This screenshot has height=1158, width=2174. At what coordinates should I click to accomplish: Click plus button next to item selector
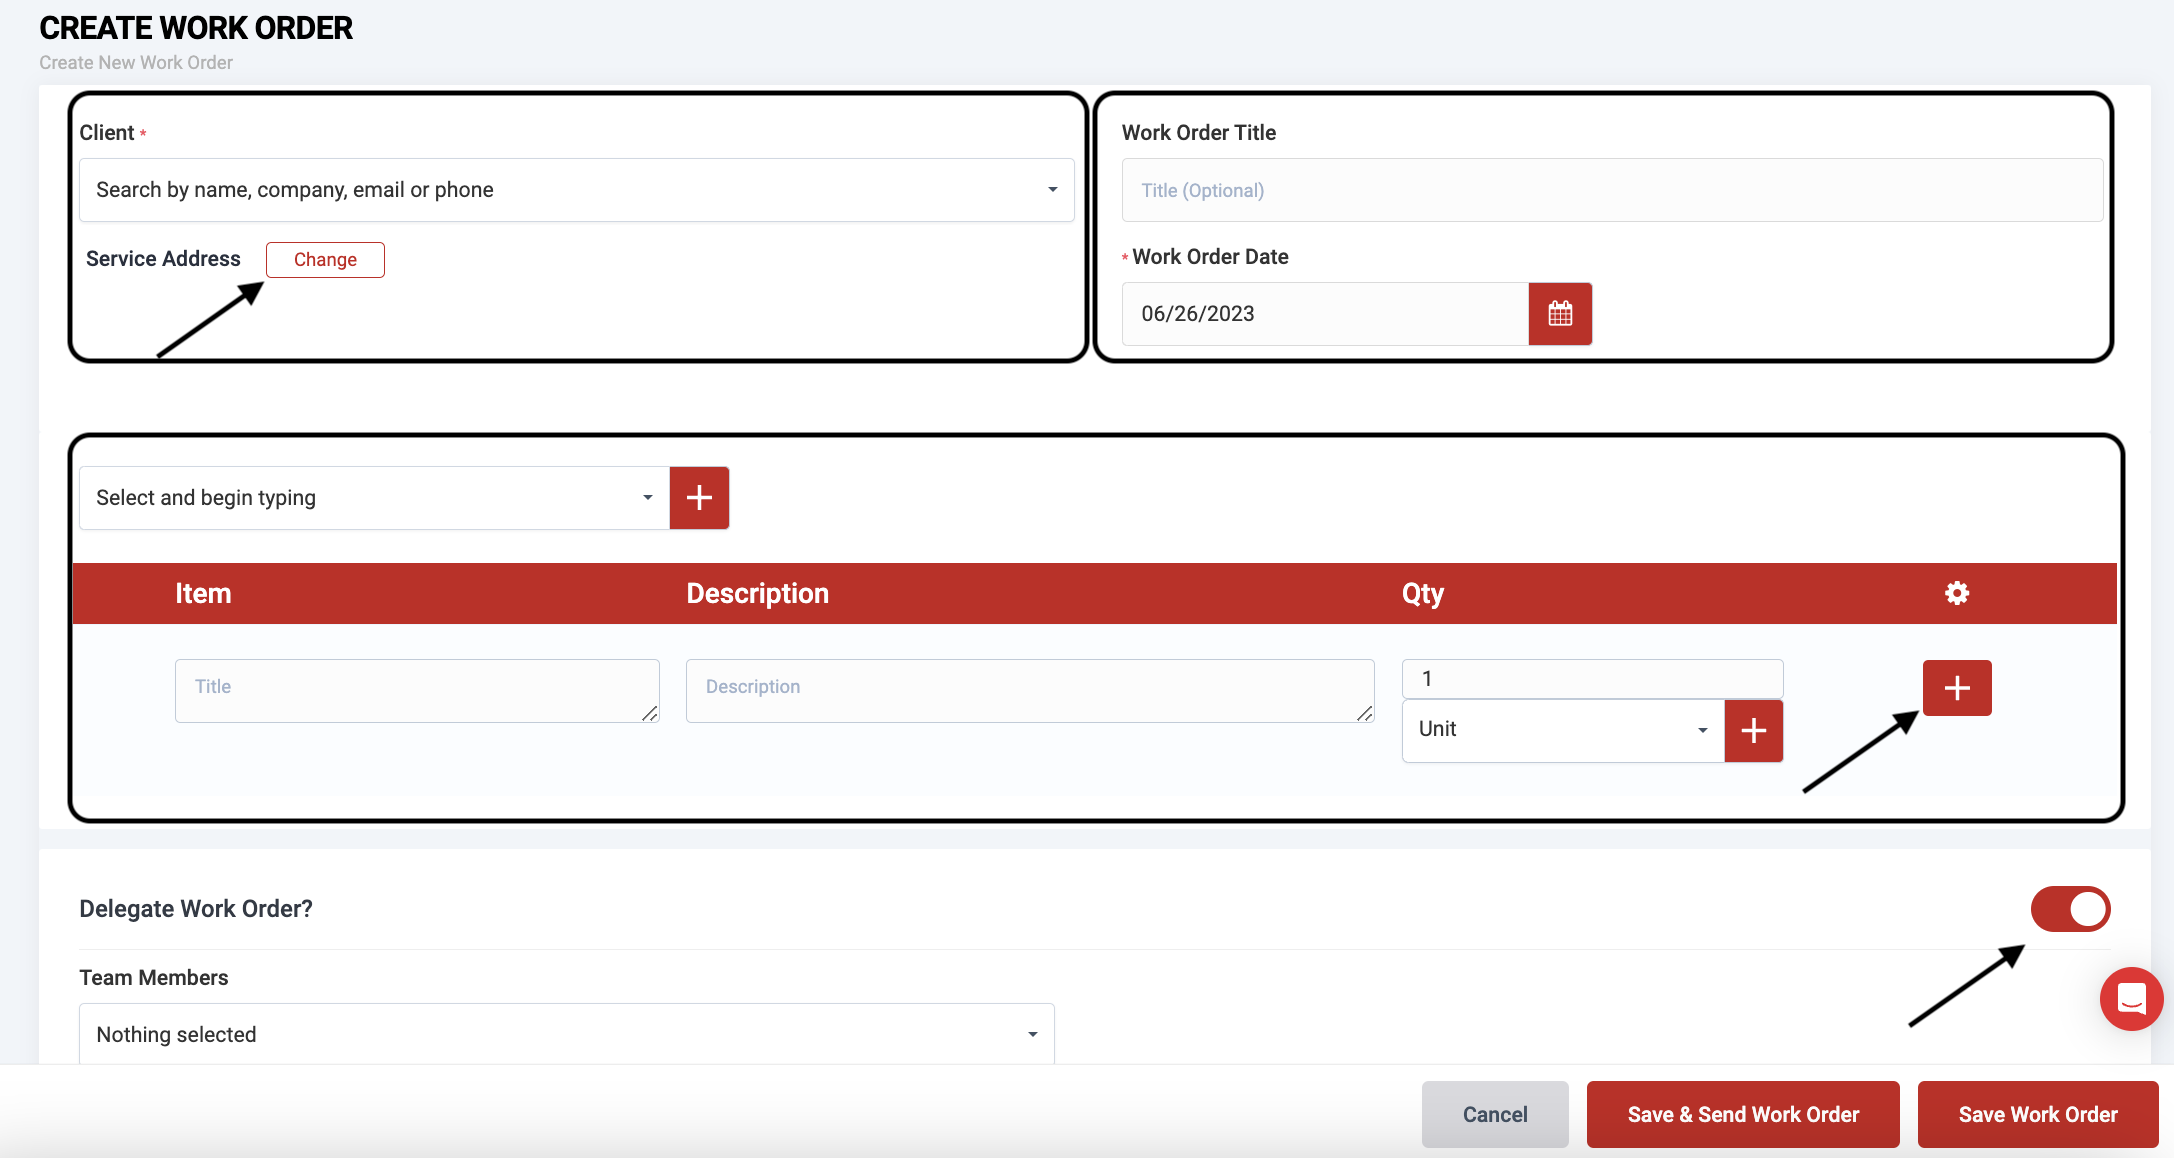point(699,498)
